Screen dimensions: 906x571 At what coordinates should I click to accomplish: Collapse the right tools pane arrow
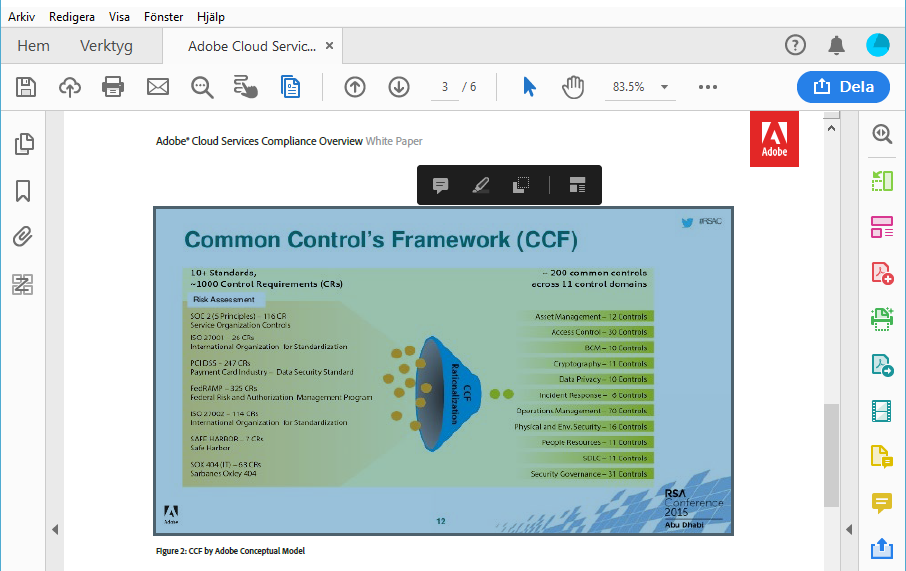pyautogui.click(x=849, y=529)
